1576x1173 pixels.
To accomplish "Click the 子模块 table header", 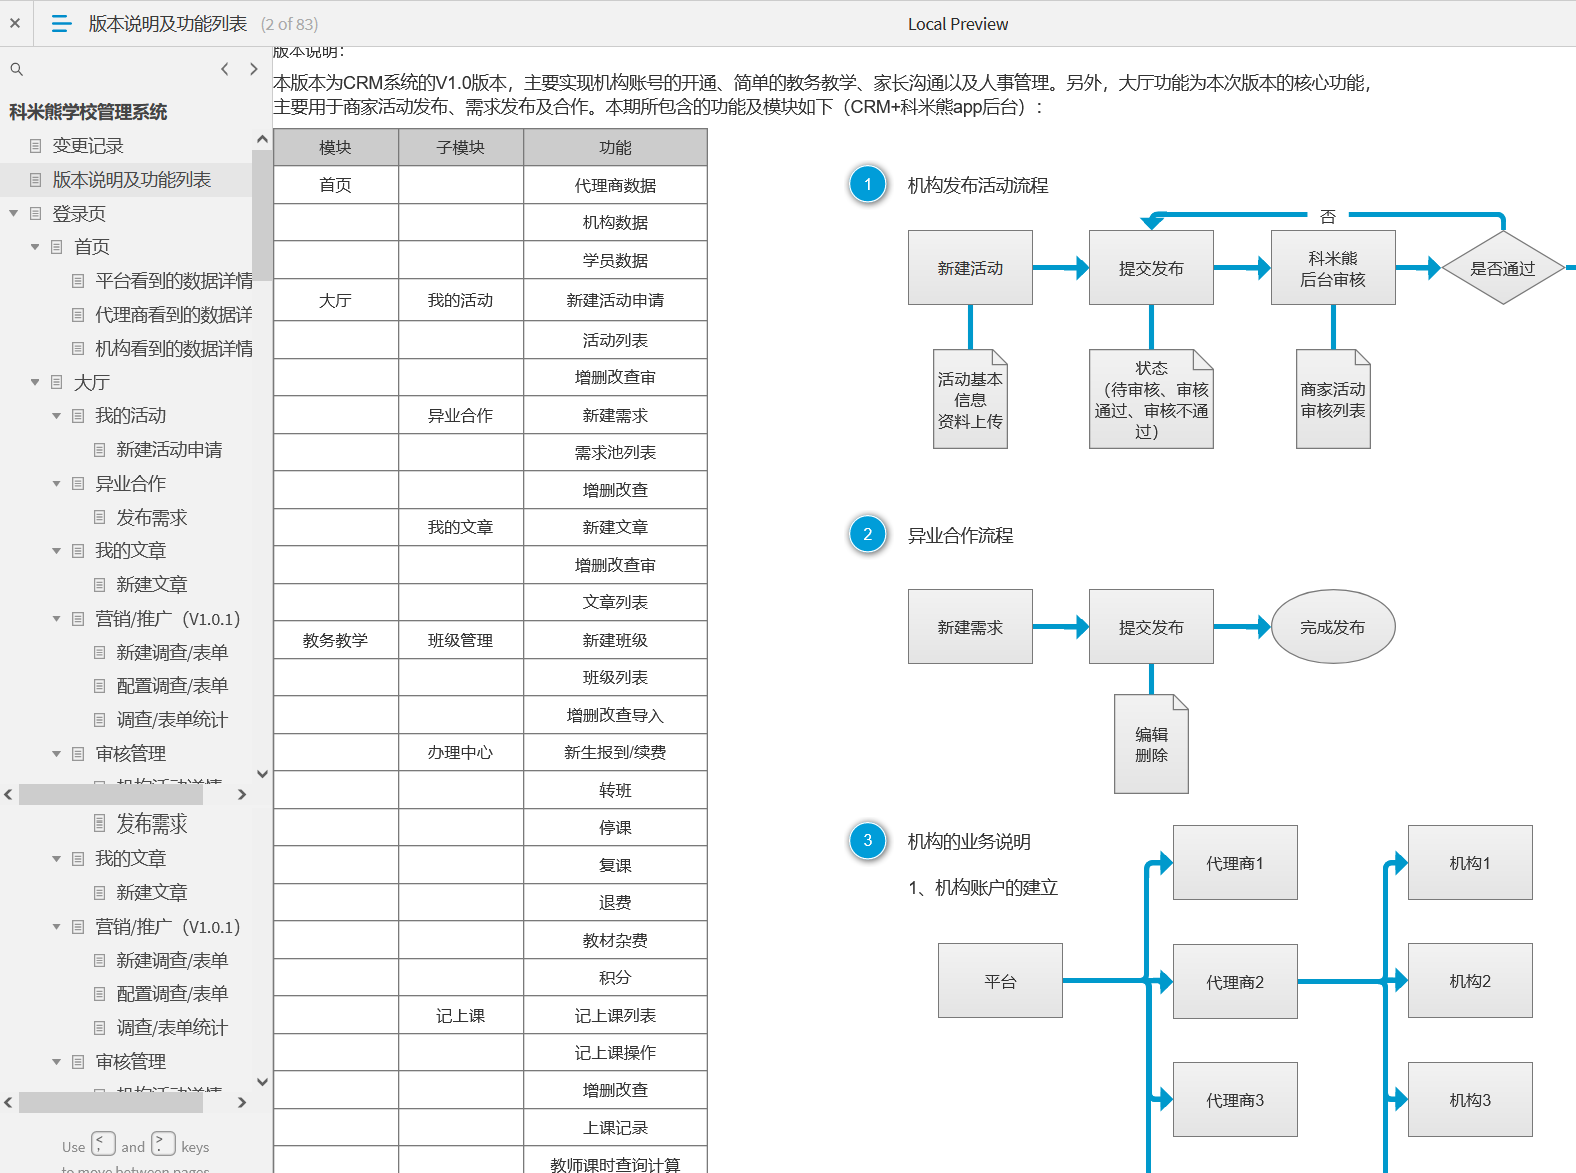I will click(461, 147).
